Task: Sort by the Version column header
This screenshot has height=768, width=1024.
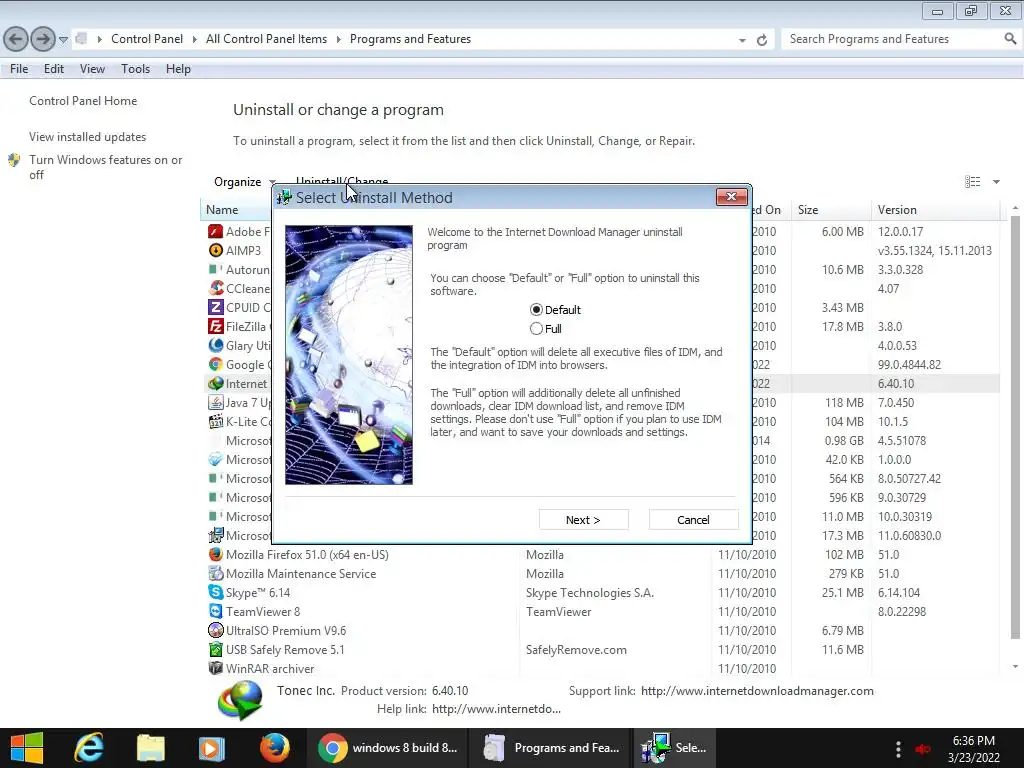Action: 935,210
